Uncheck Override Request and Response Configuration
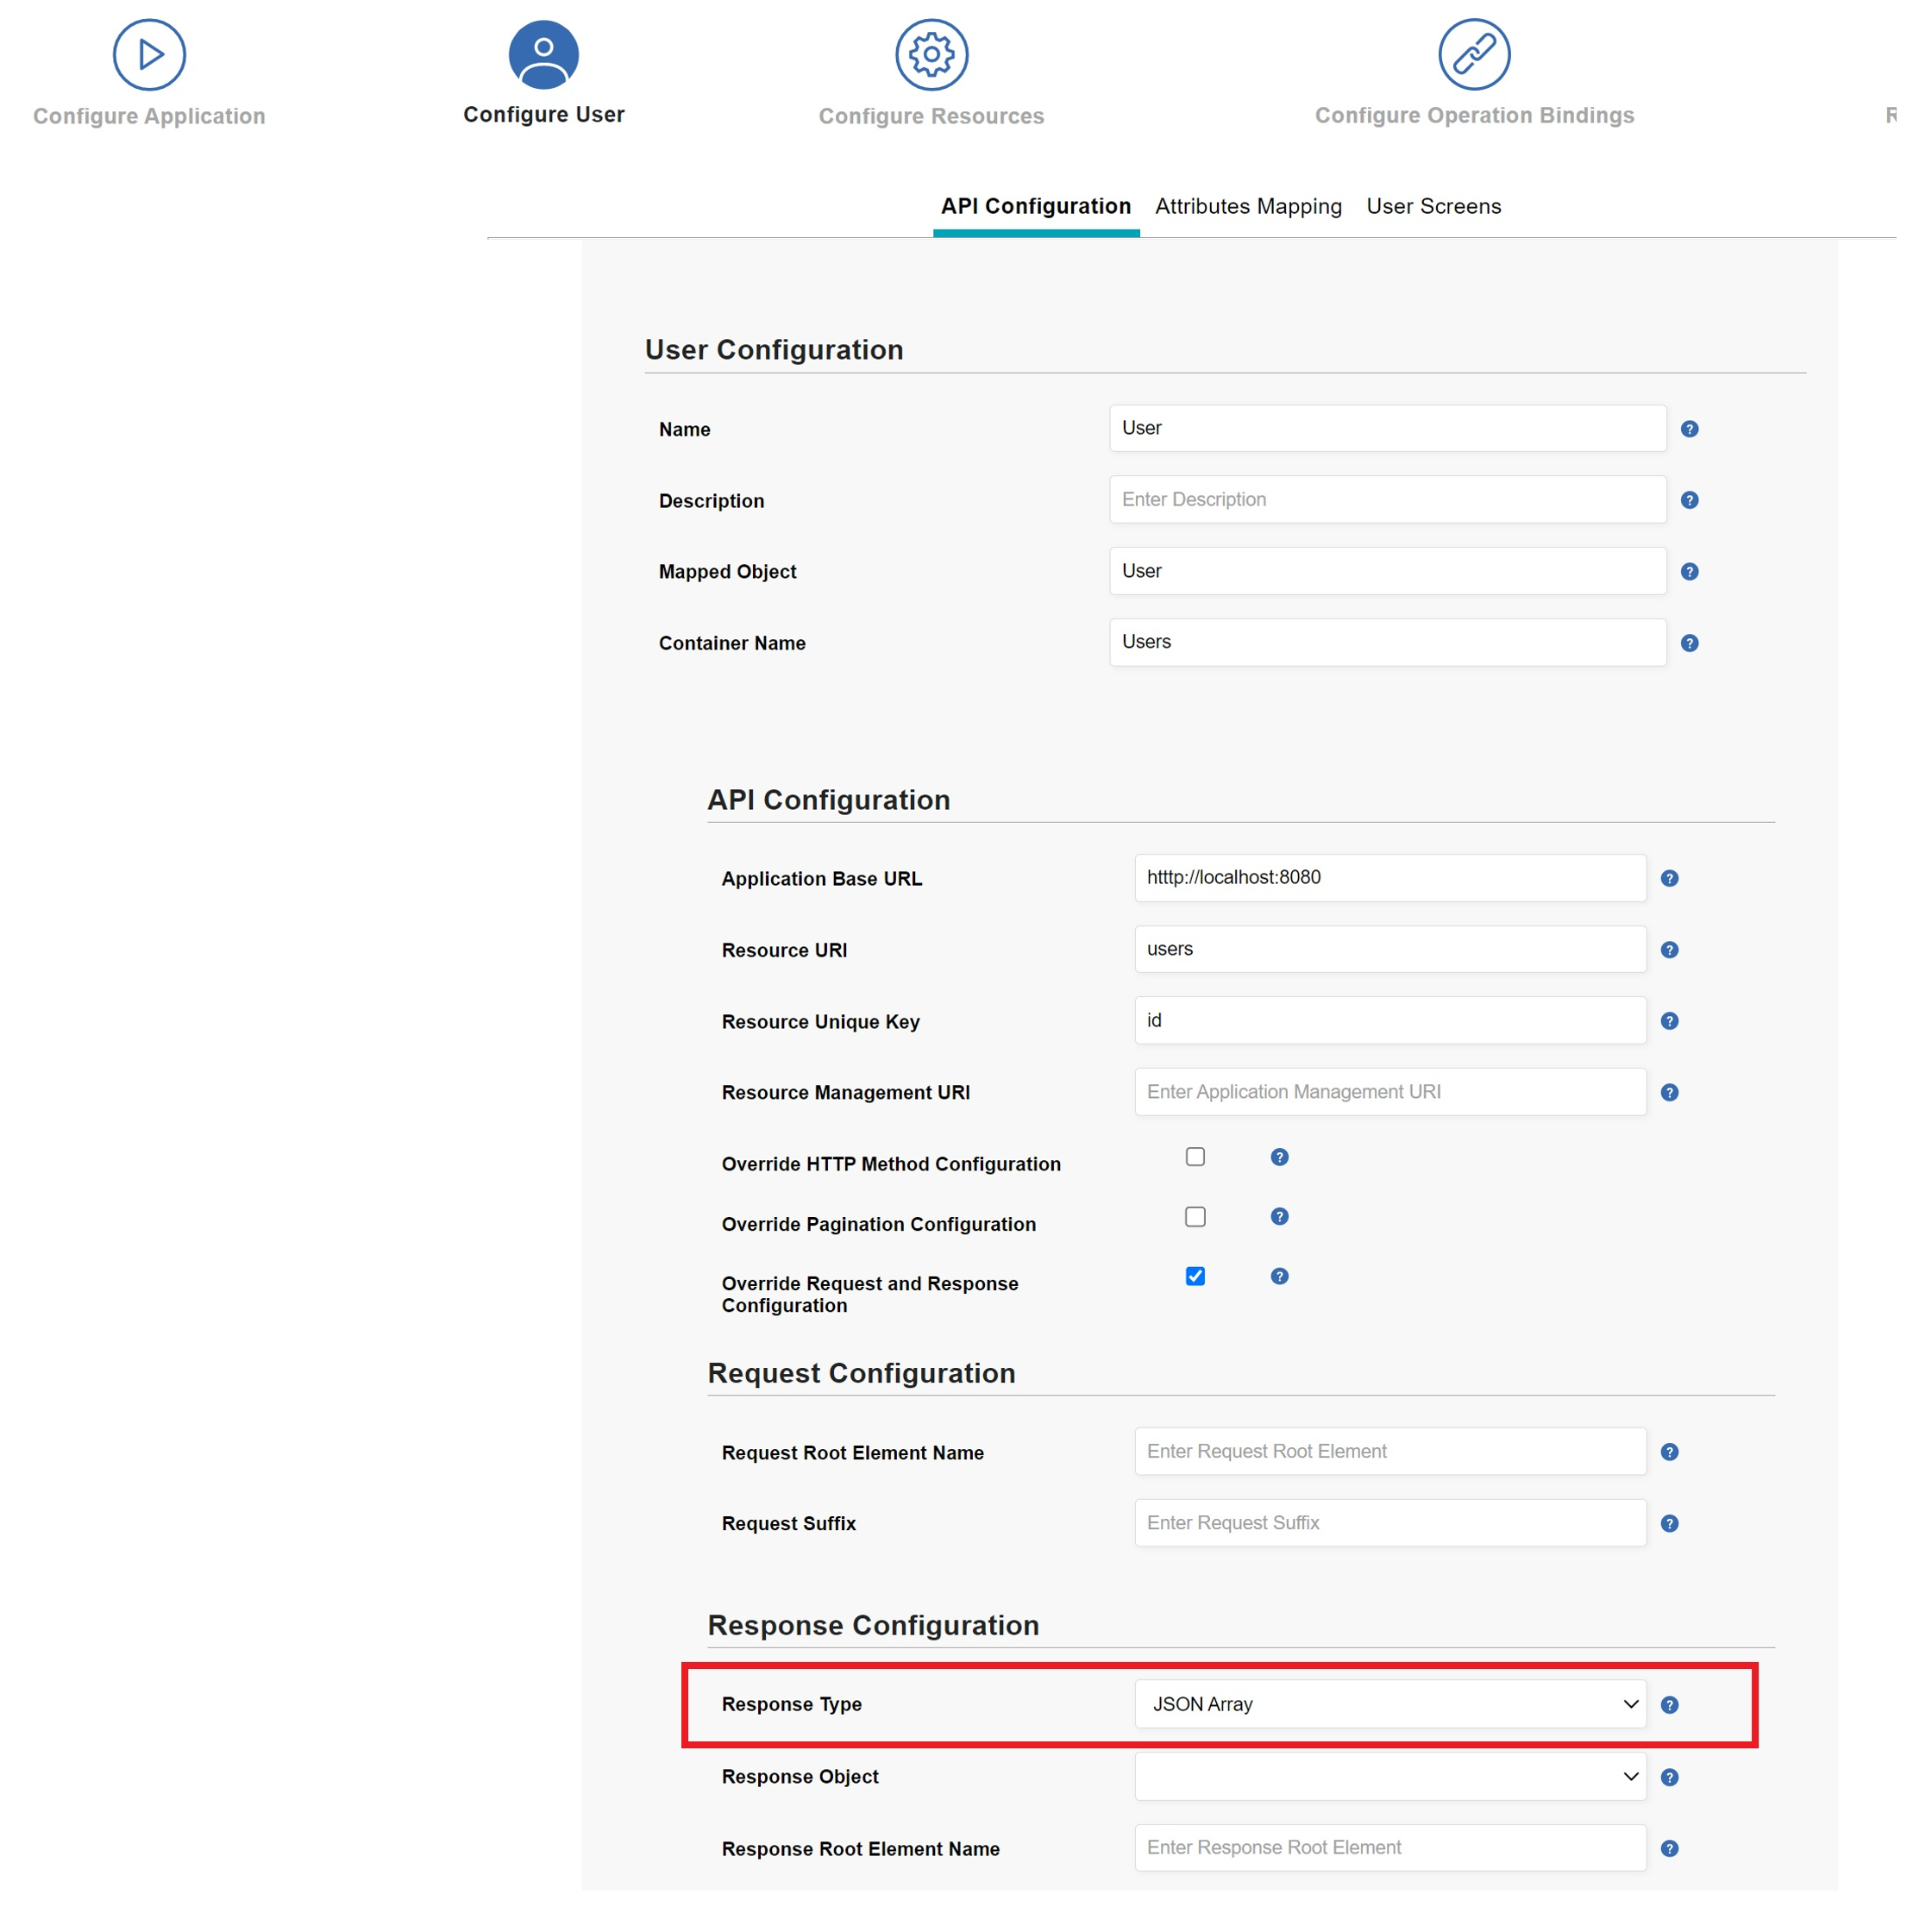 pos(1195,1276)
